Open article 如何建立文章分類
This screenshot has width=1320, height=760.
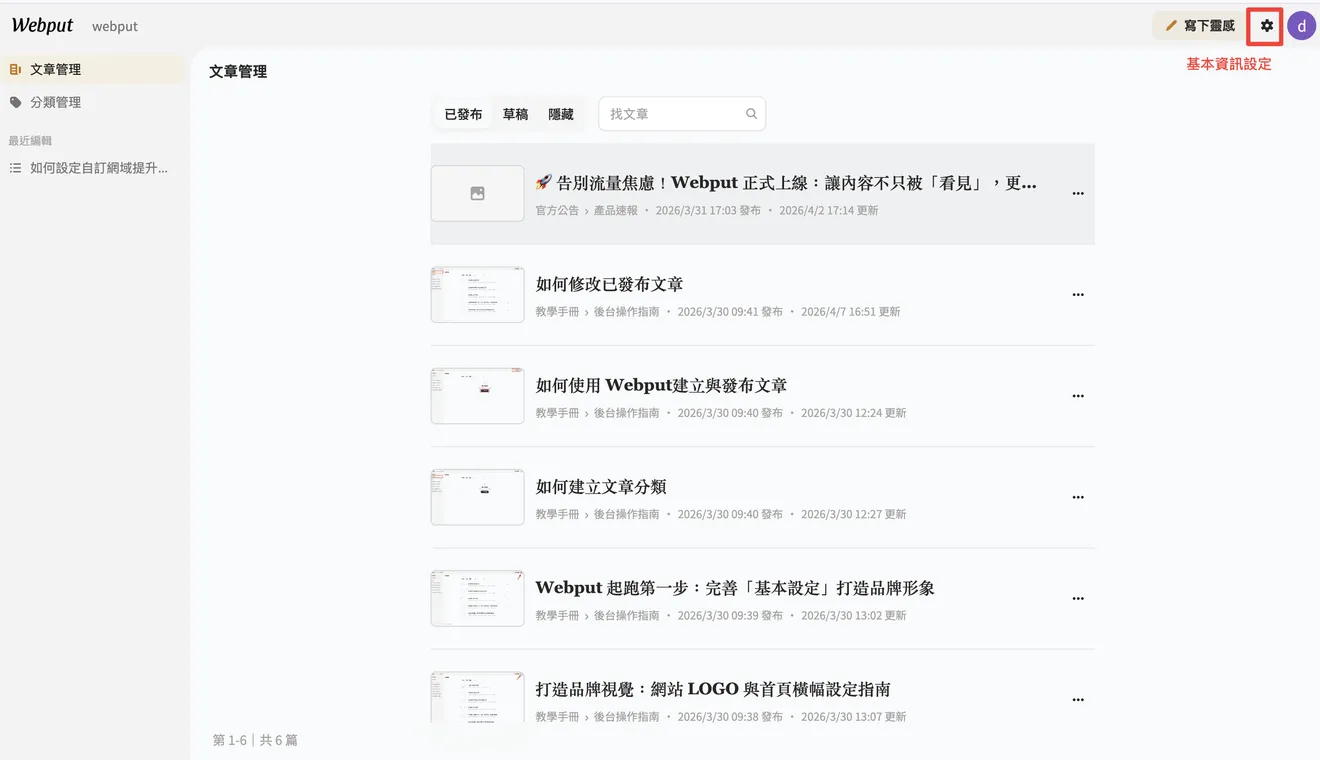(601, 487)
